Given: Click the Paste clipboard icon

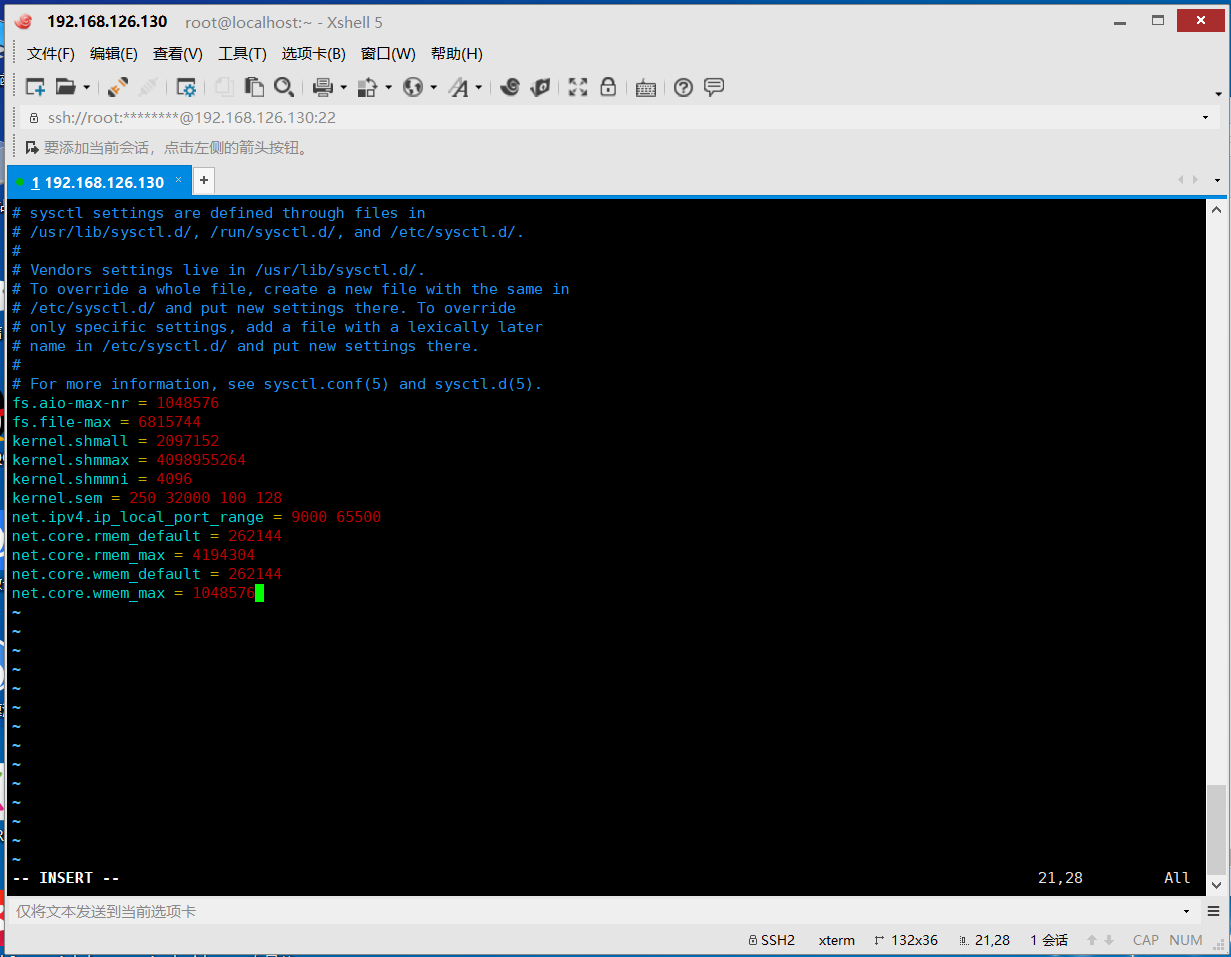Looking at the screenshot, I should (254, 87).
